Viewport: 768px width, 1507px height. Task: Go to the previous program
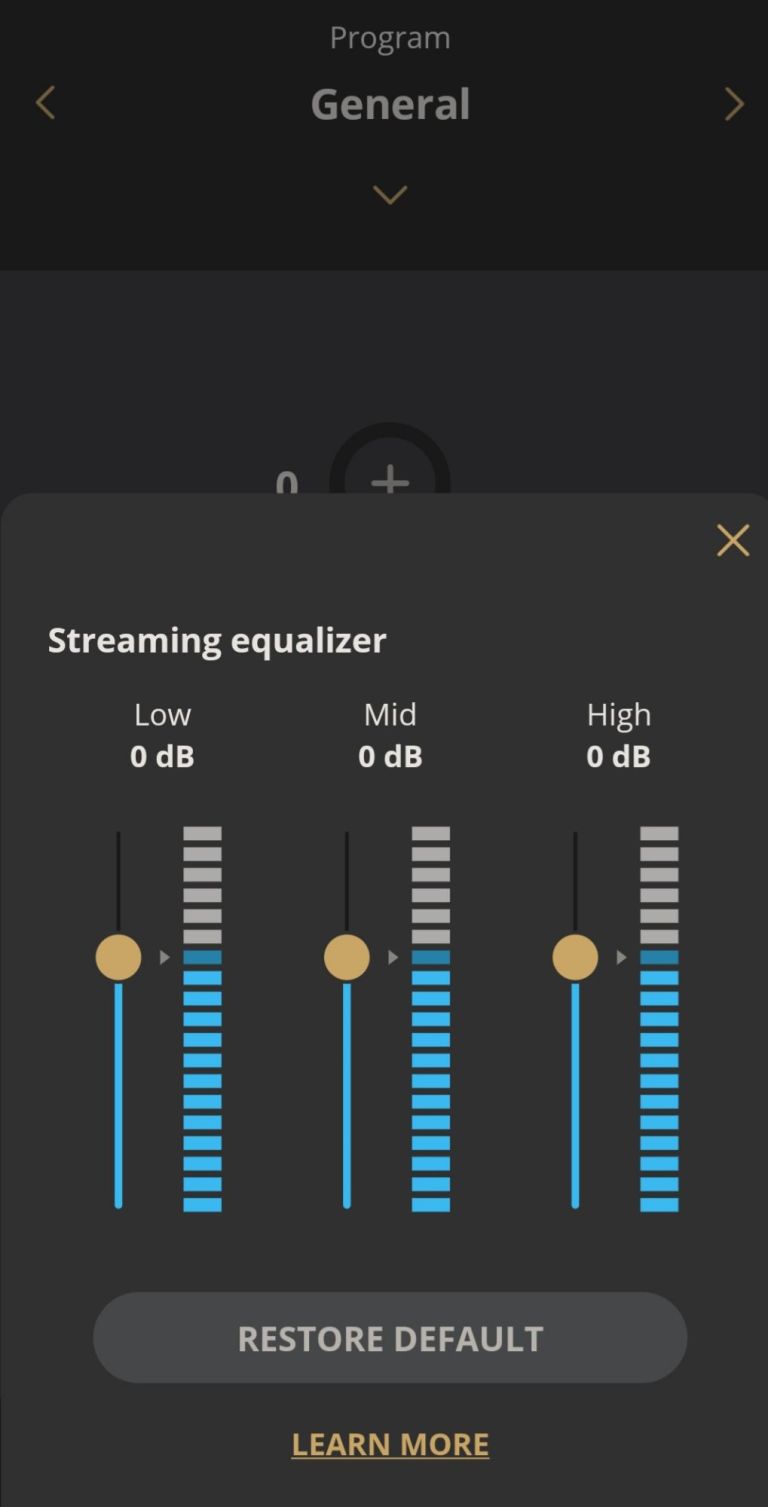[45, 103]
